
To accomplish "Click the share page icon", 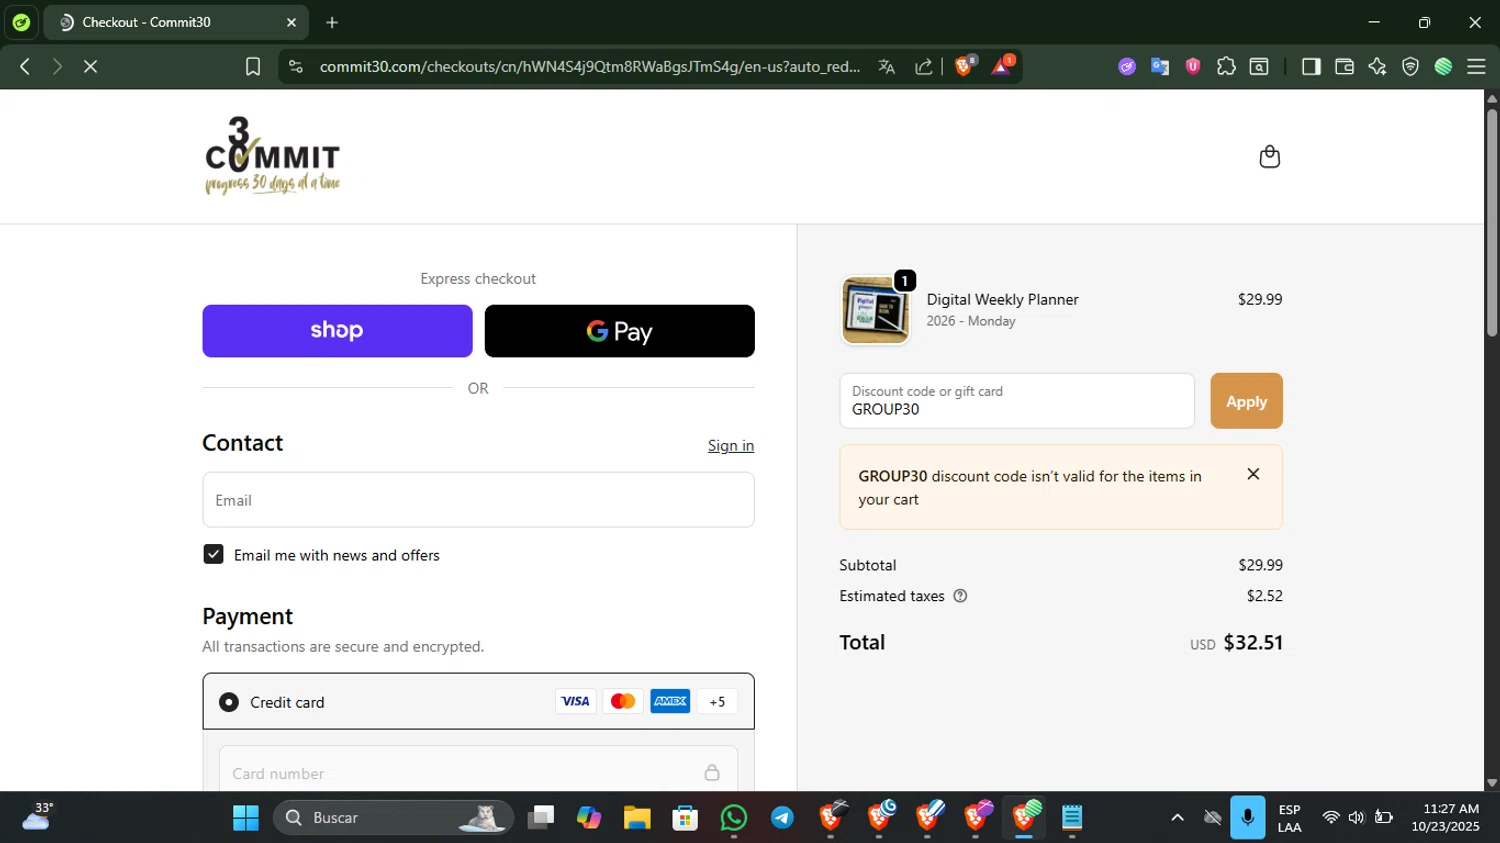I will pos(924,66).
